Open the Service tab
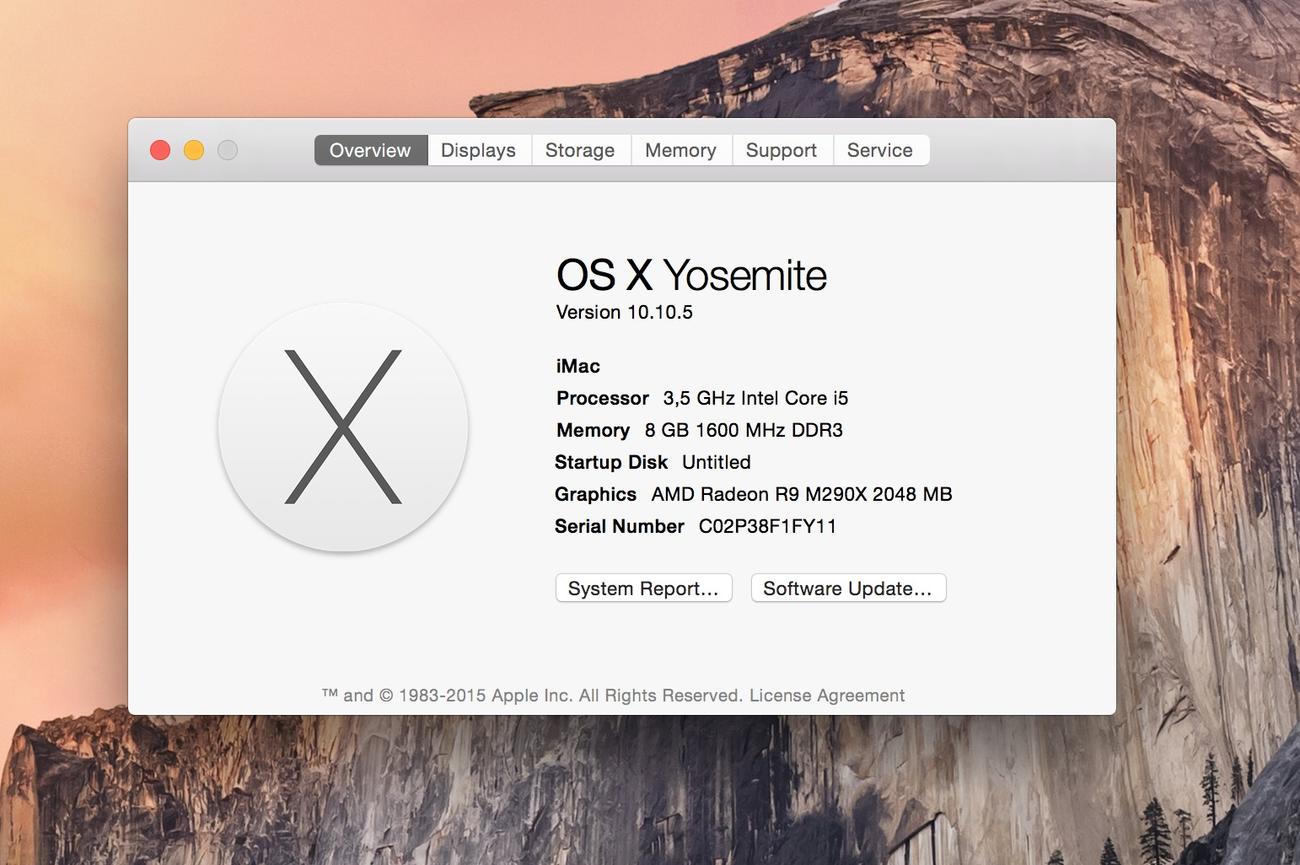1300x865 pixels. click(x=880, y=150)
